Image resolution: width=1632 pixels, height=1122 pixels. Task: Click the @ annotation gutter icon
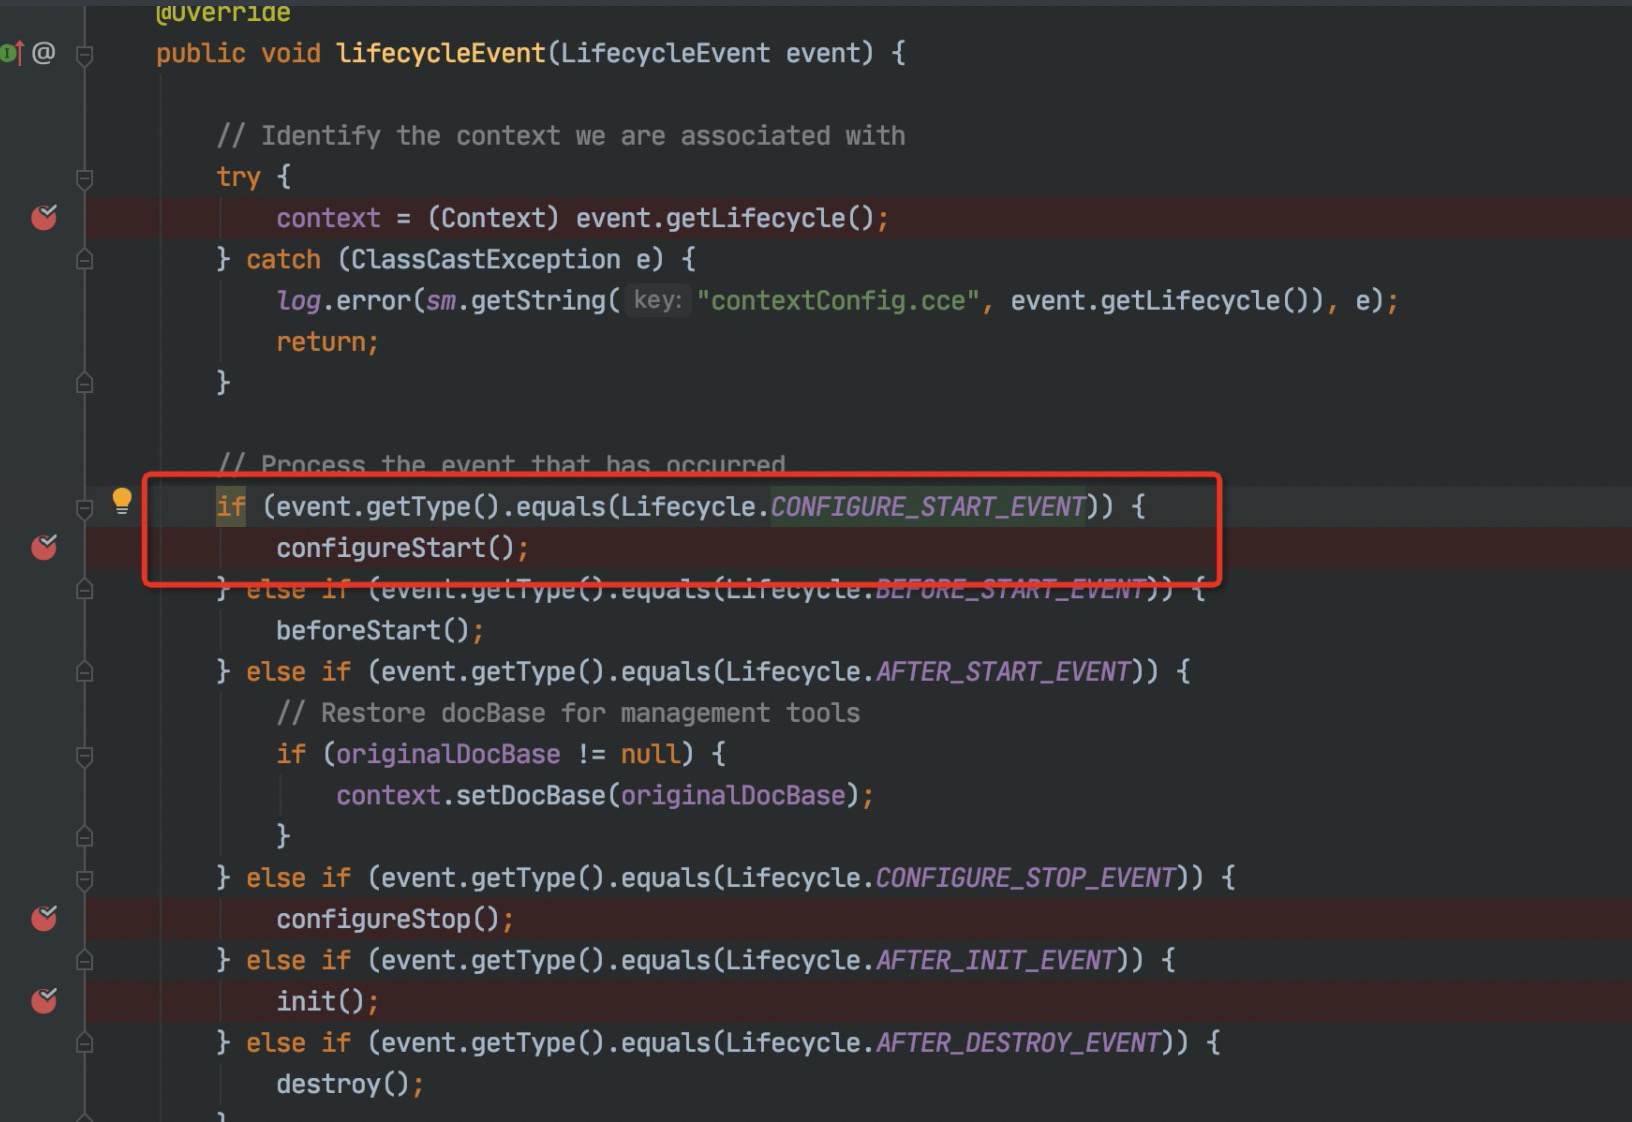[x=43, y=52]
